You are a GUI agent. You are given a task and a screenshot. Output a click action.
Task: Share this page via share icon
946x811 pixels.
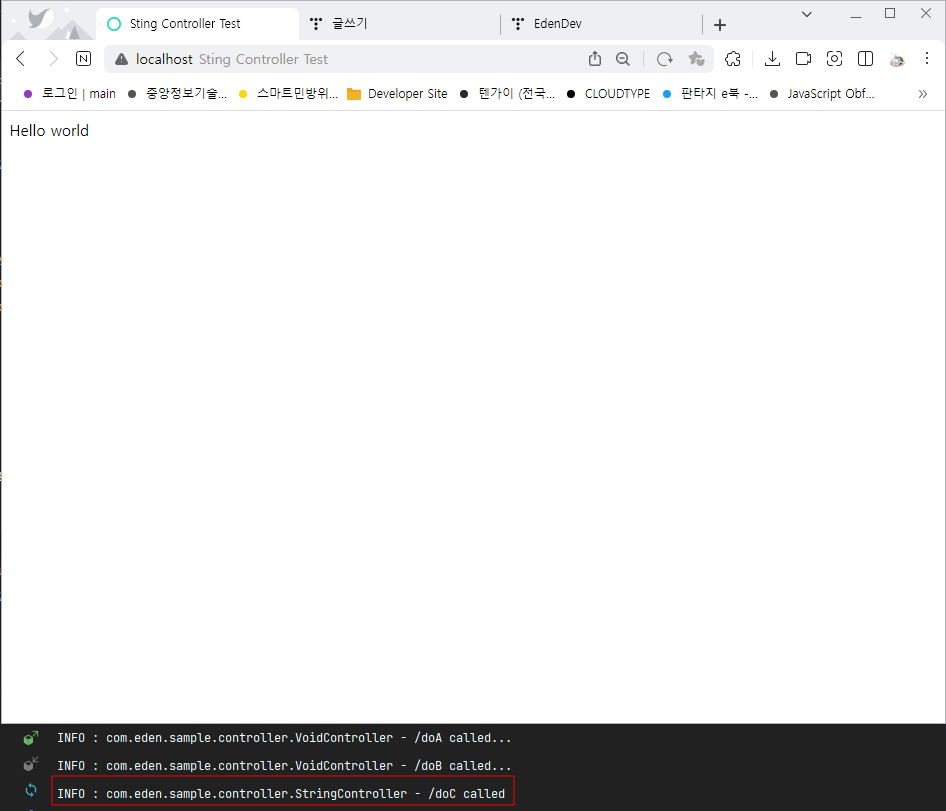coord(595,59)
